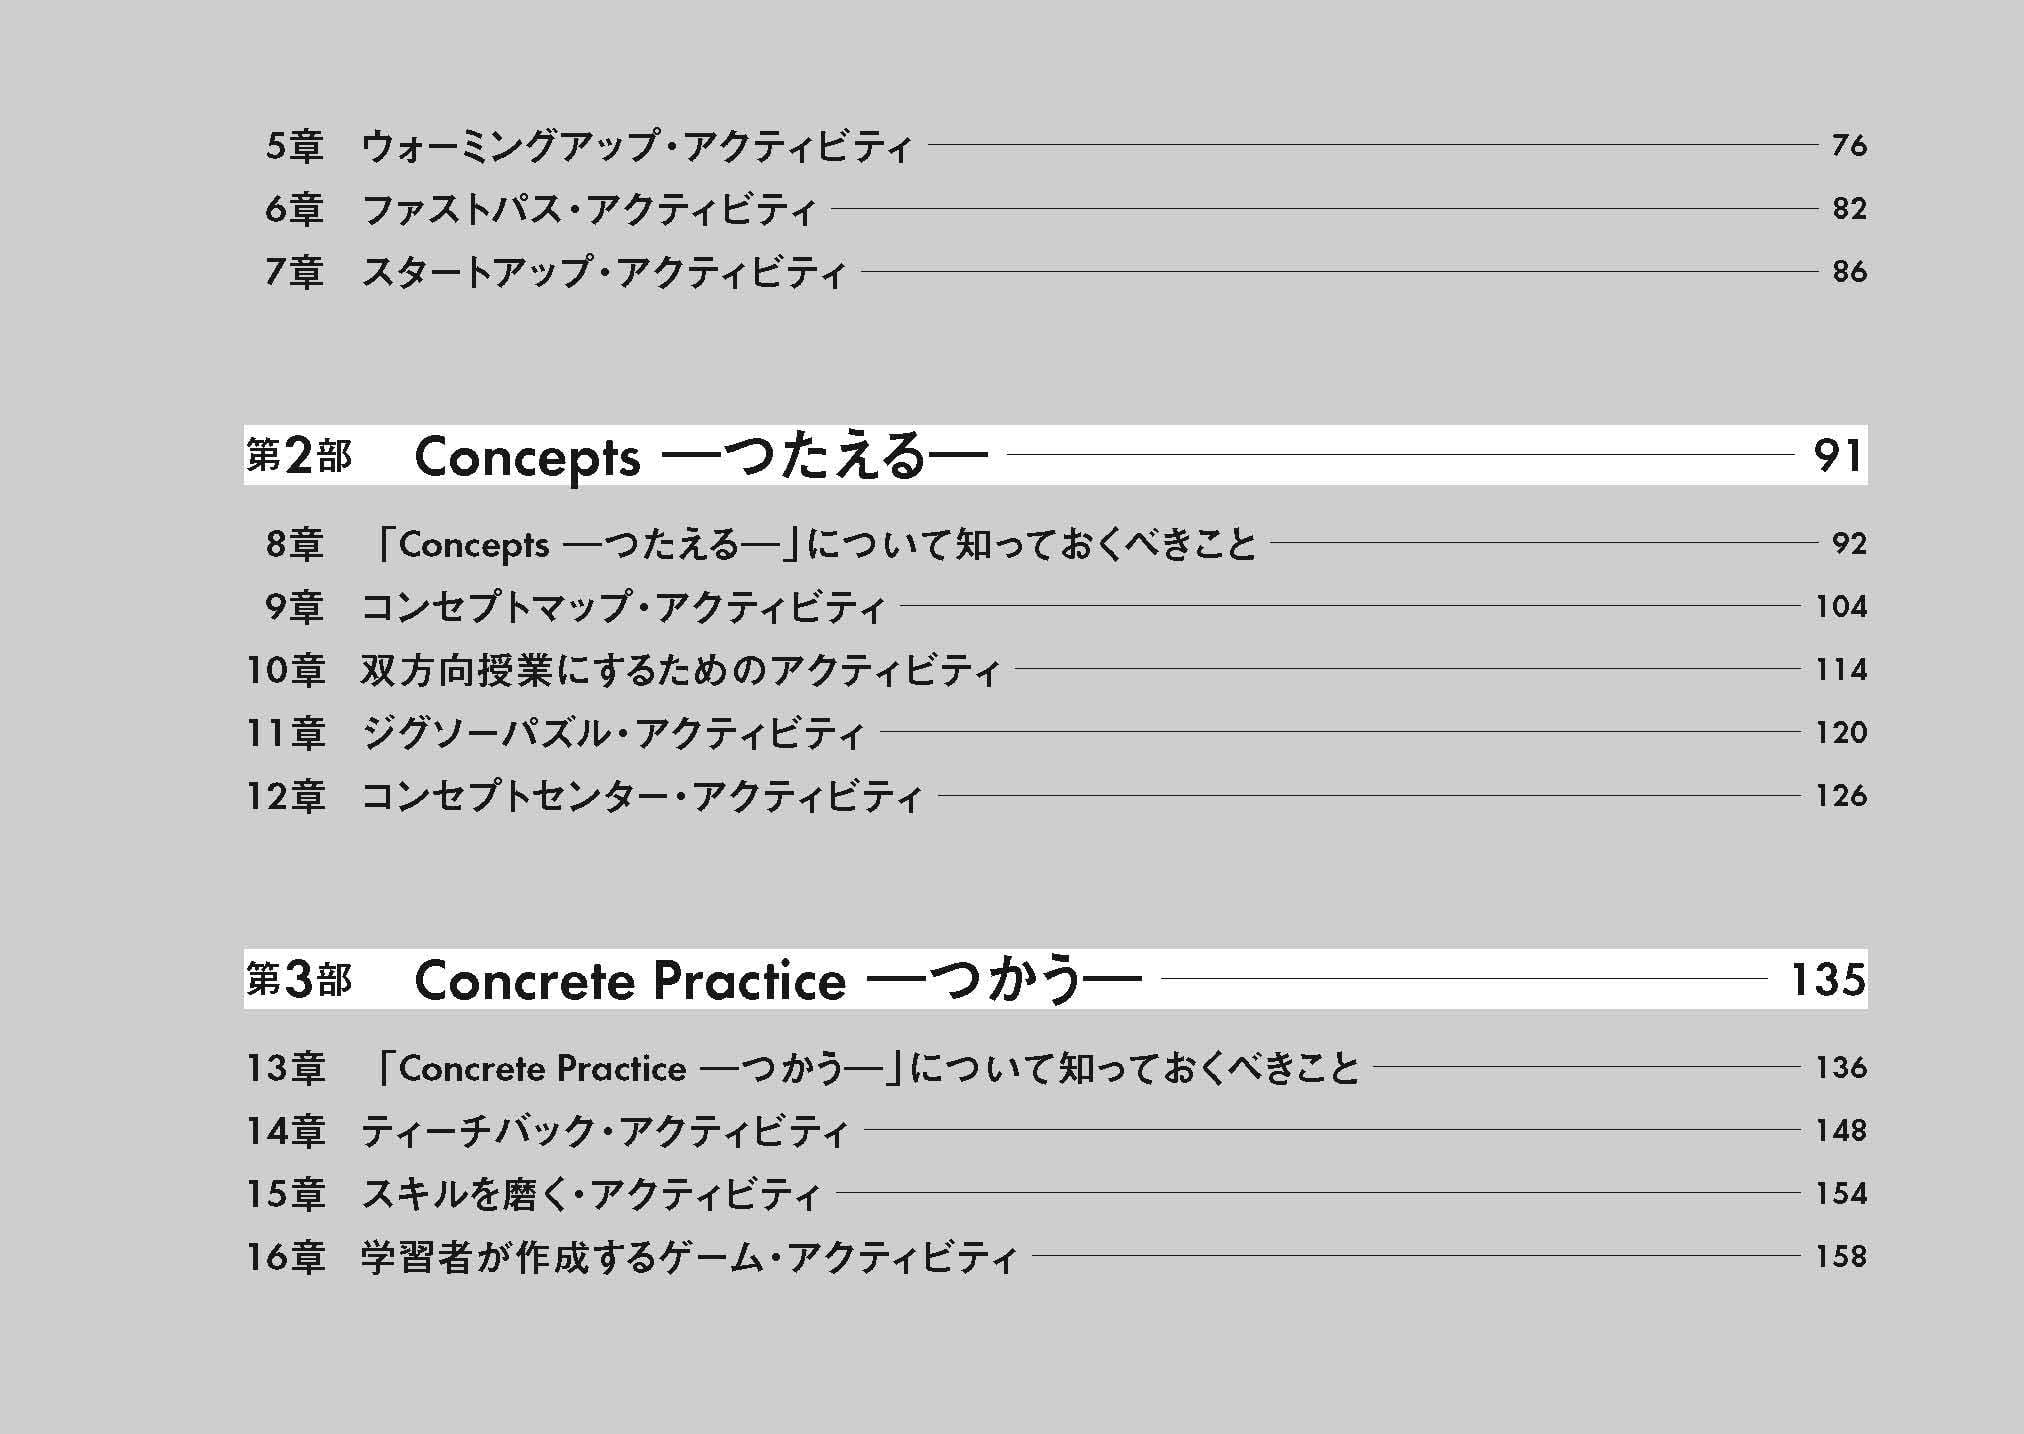Go to chapter 9 コンセプトマップ・アクティビティ
This screenshot has height=1434, width=2024.
(623, 608)
